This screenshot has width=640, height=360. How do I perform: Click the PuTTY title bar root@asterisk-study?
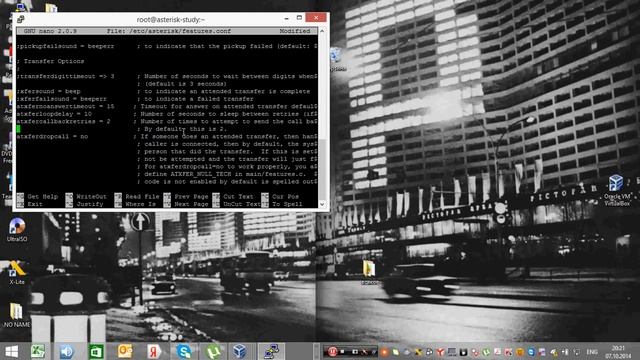[170, 20]
